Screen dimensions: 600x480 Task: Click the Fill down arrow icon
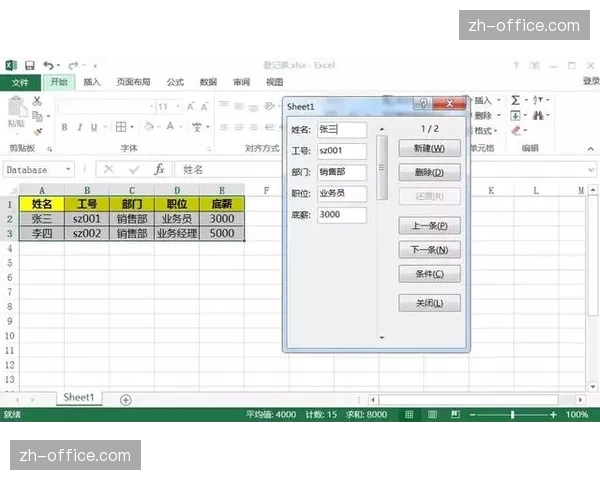515,115
